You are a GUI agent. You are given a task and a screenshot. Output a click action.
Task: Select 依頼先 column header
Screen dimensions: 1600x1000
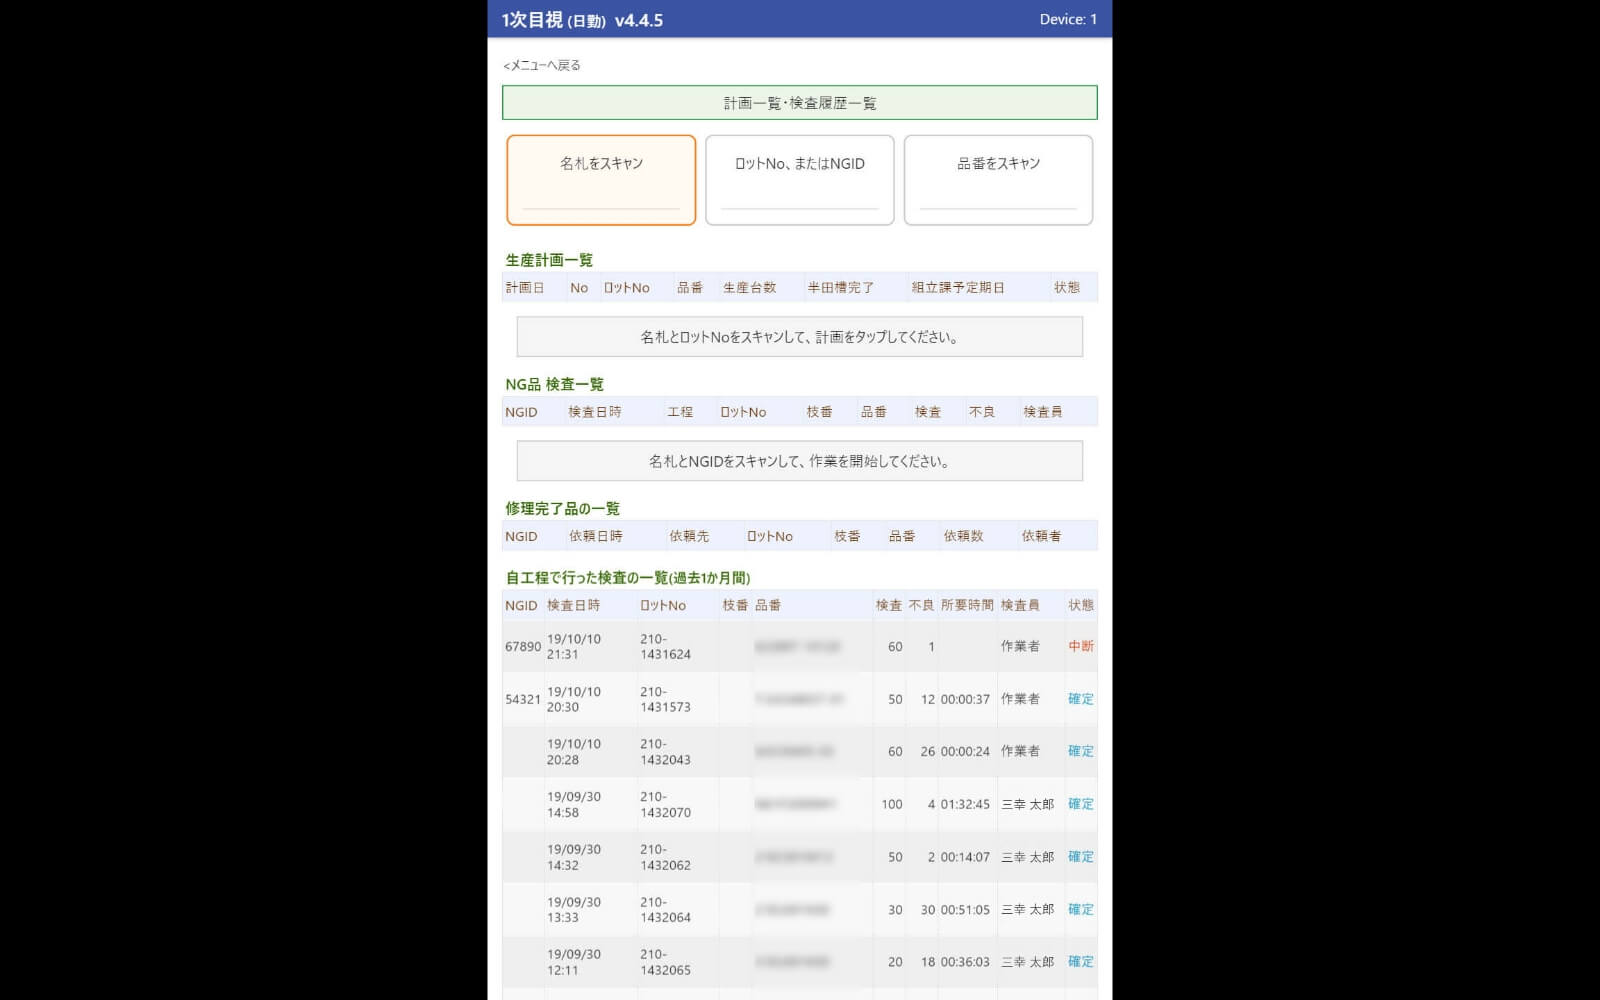click(689, 536)
